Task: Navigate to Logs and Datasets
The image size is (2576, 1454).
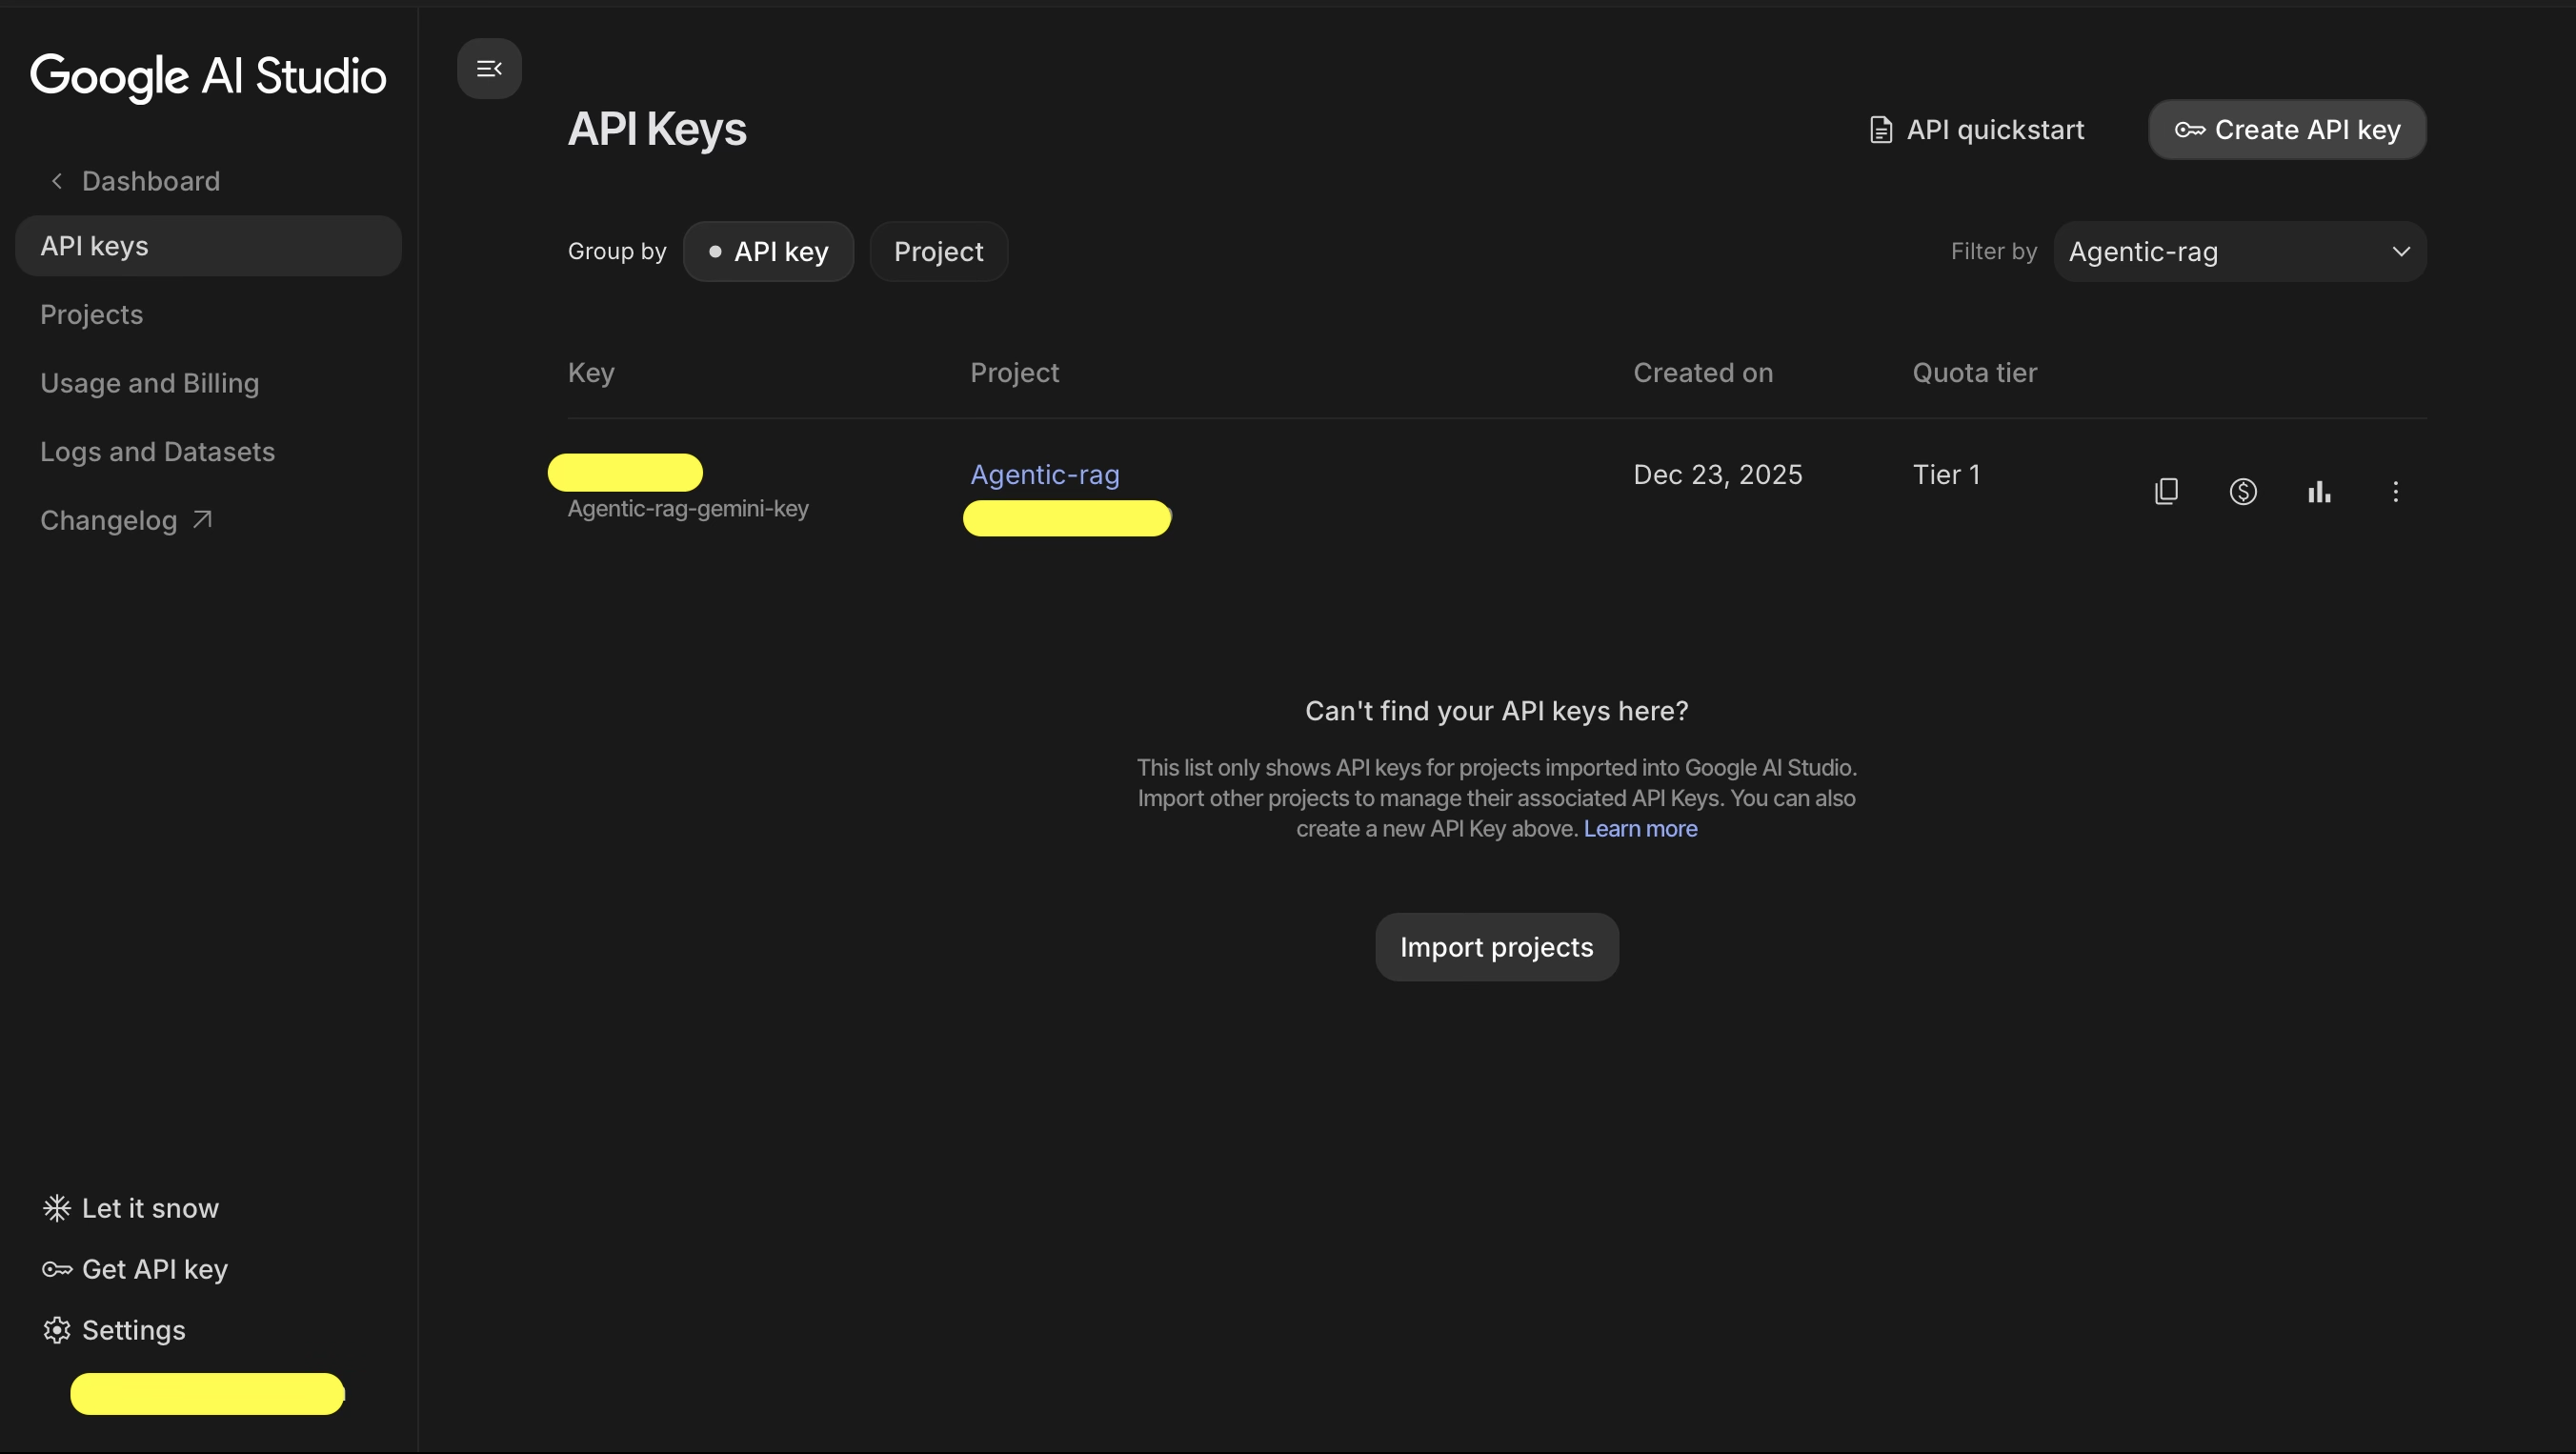Action: click(x=157, y=451)
